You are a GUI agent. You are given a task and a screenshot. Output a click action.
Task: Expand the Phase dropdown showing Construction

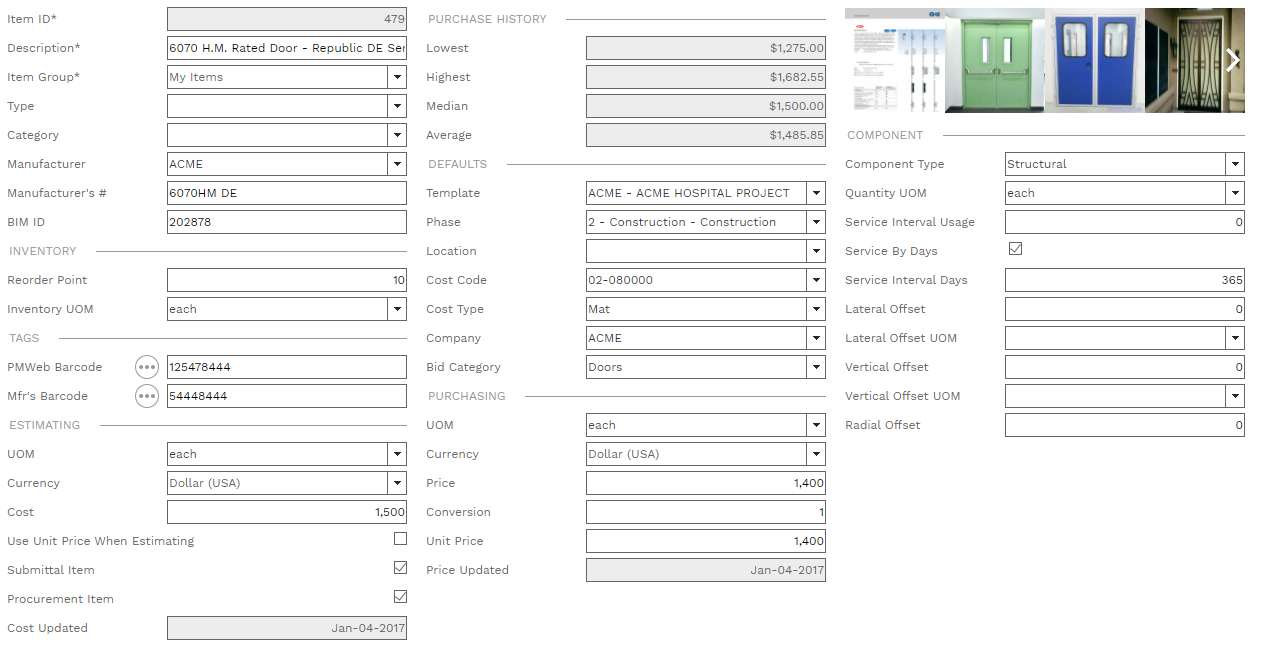tap(816, 221)
